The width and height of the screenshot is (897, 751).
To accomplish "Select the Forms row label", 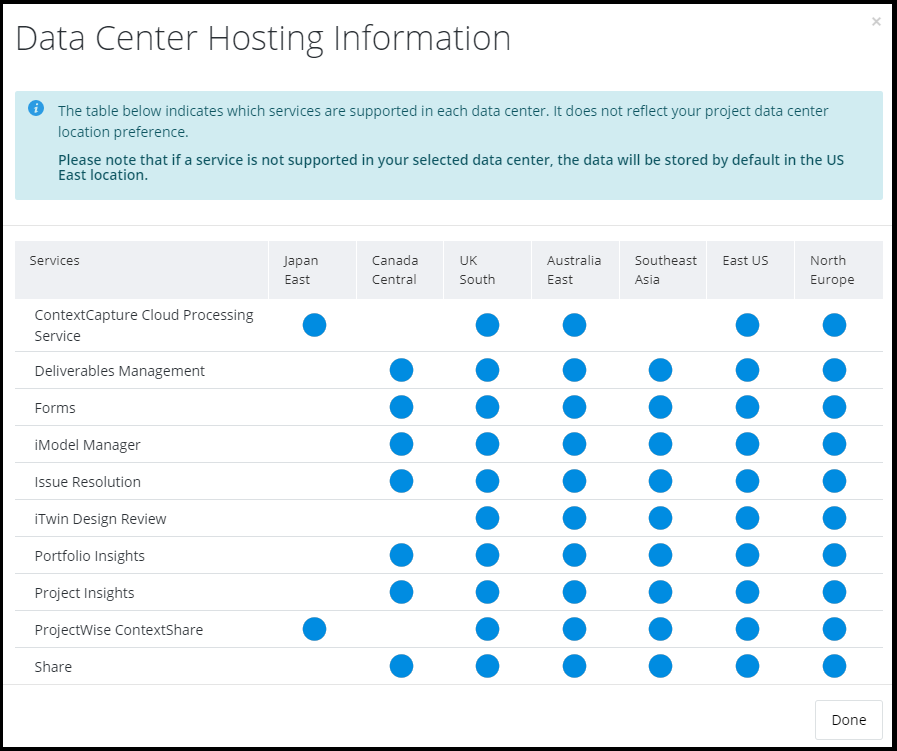I will click(x=55, y=408).
